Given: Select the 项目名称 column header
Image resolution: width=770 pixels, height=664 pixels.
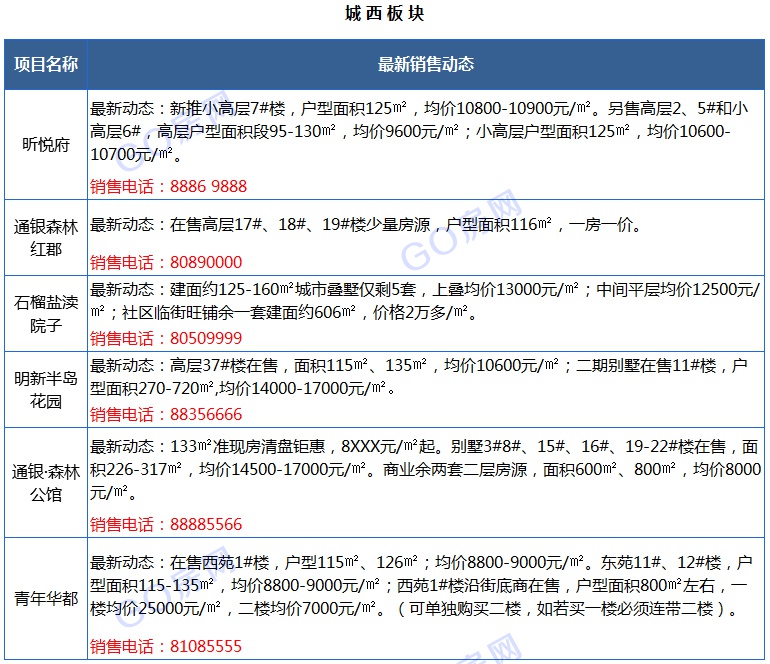Looking at the screenshot, I should tap(46, 64).
